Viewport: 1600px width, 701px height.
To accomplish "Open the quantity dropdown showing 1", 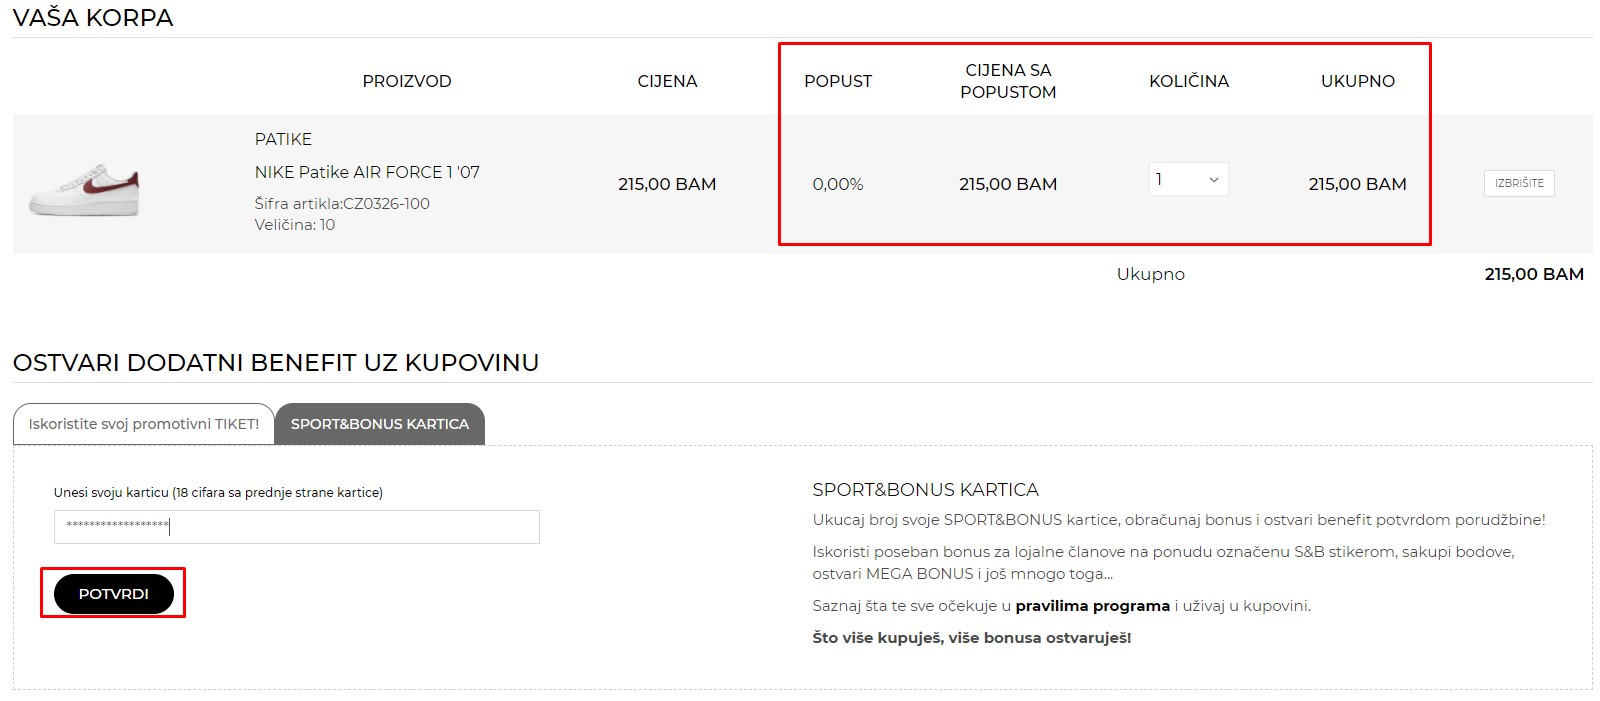I will click(1188, 179).
